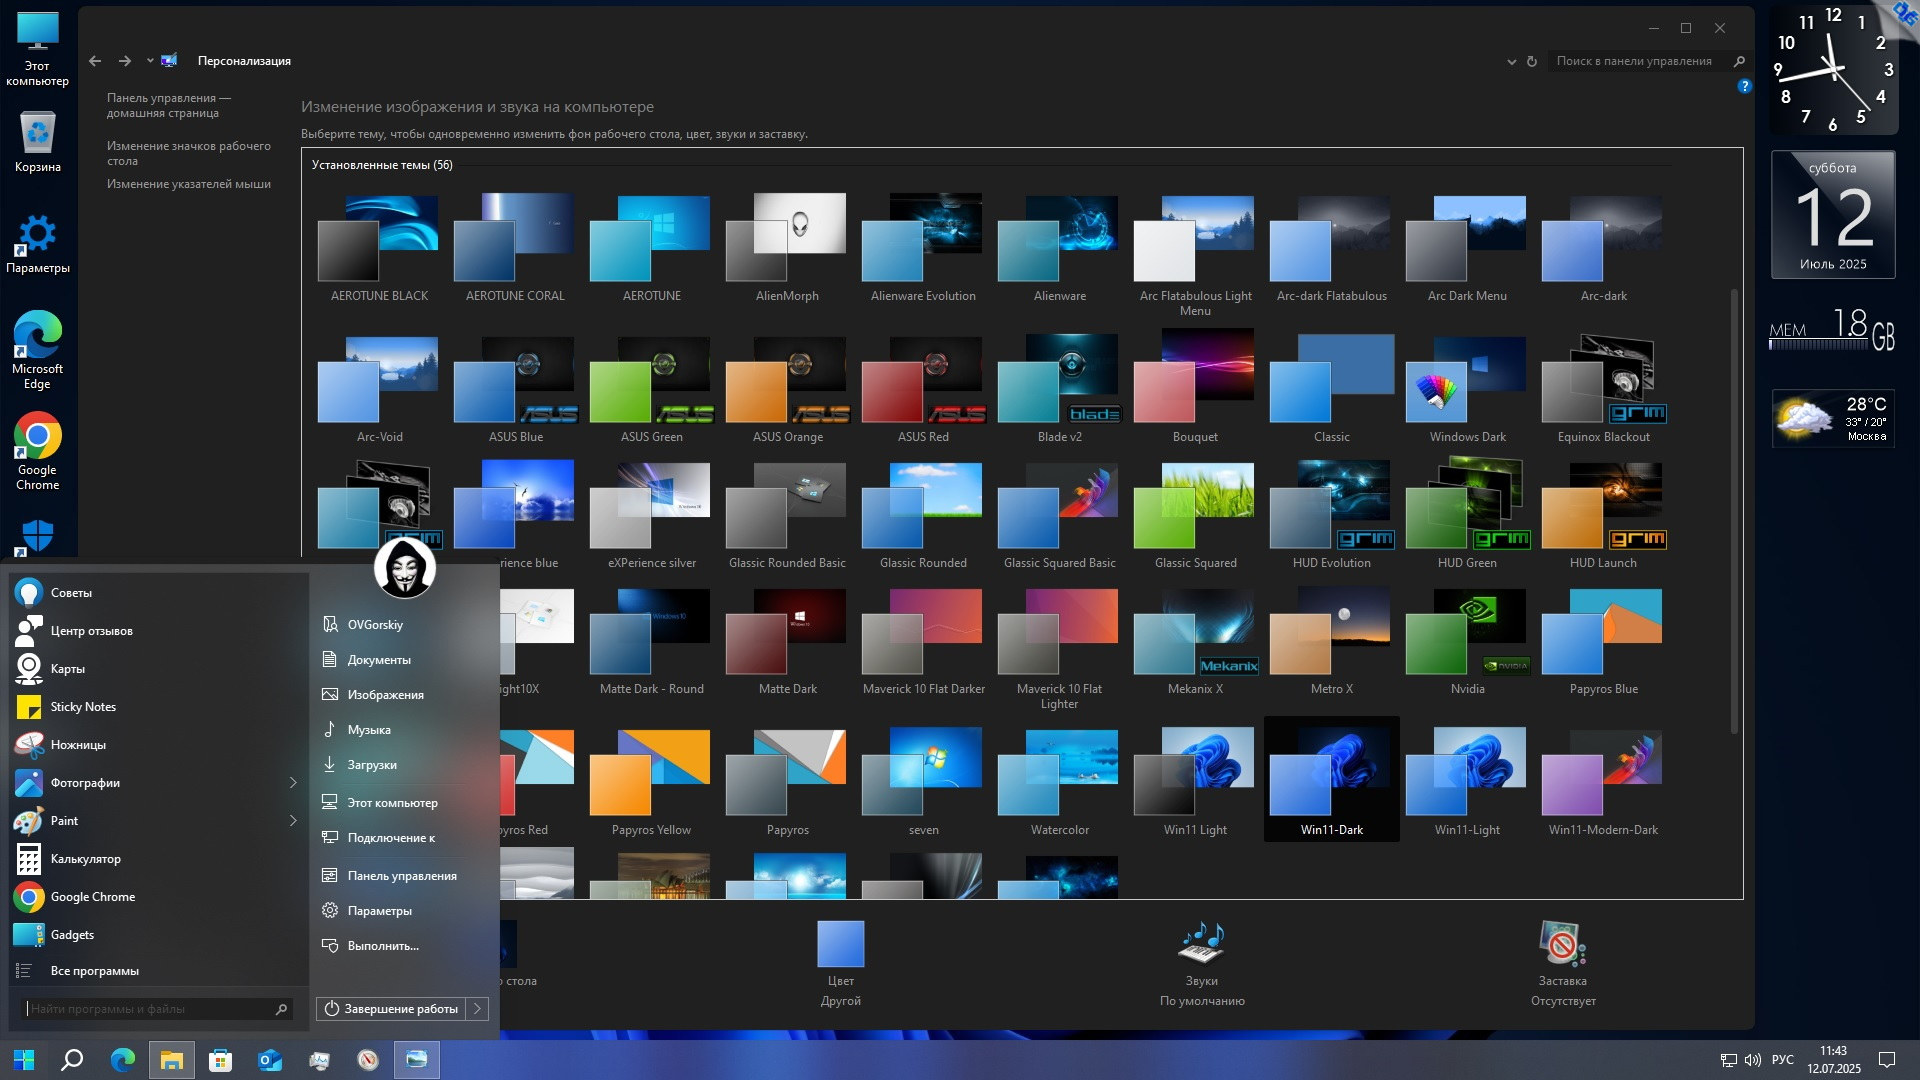Image resolution: width=1920 pixels, height=1080 pixels.
Task: Open Ножницы snipping tool in start menu
Action: (x=78, y=745)
